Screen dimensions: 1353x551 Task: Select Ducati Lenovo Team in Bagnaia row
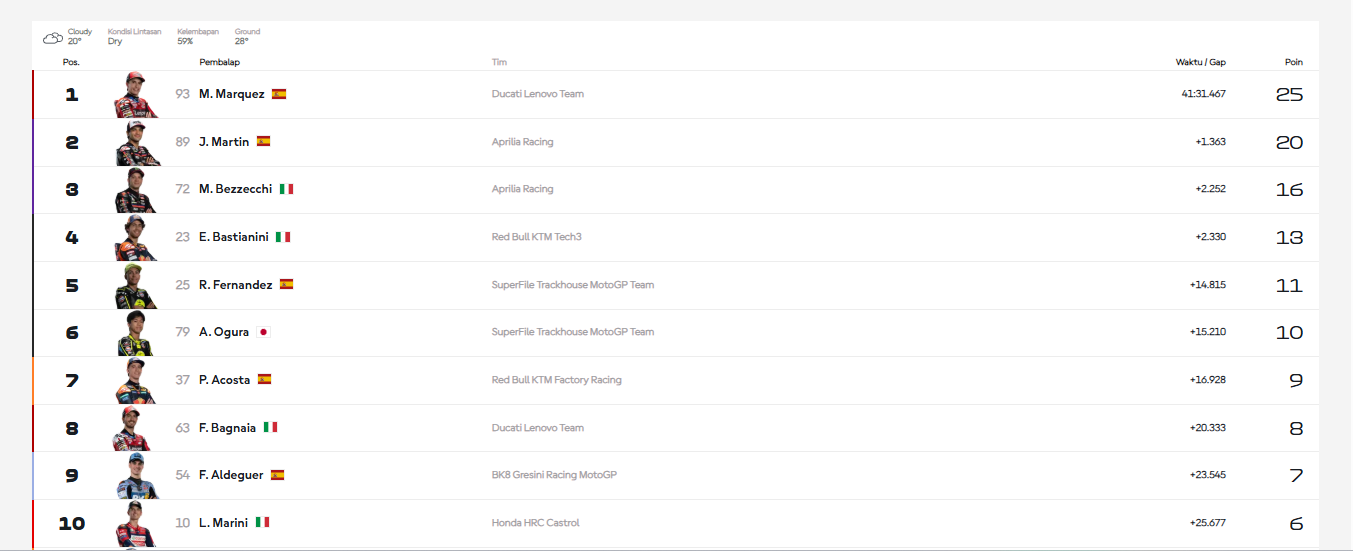pyautogui.click(x=538, y=428)
